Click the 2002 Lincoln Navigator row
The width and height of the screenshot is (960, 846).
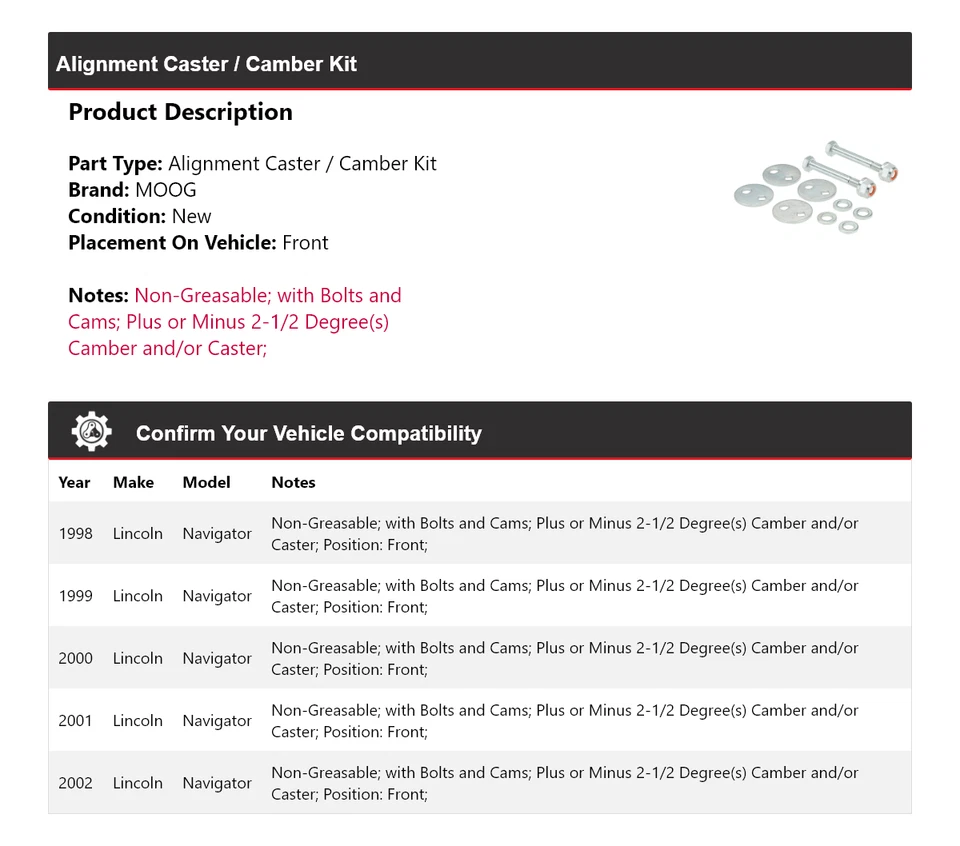(x=480, y=783)
